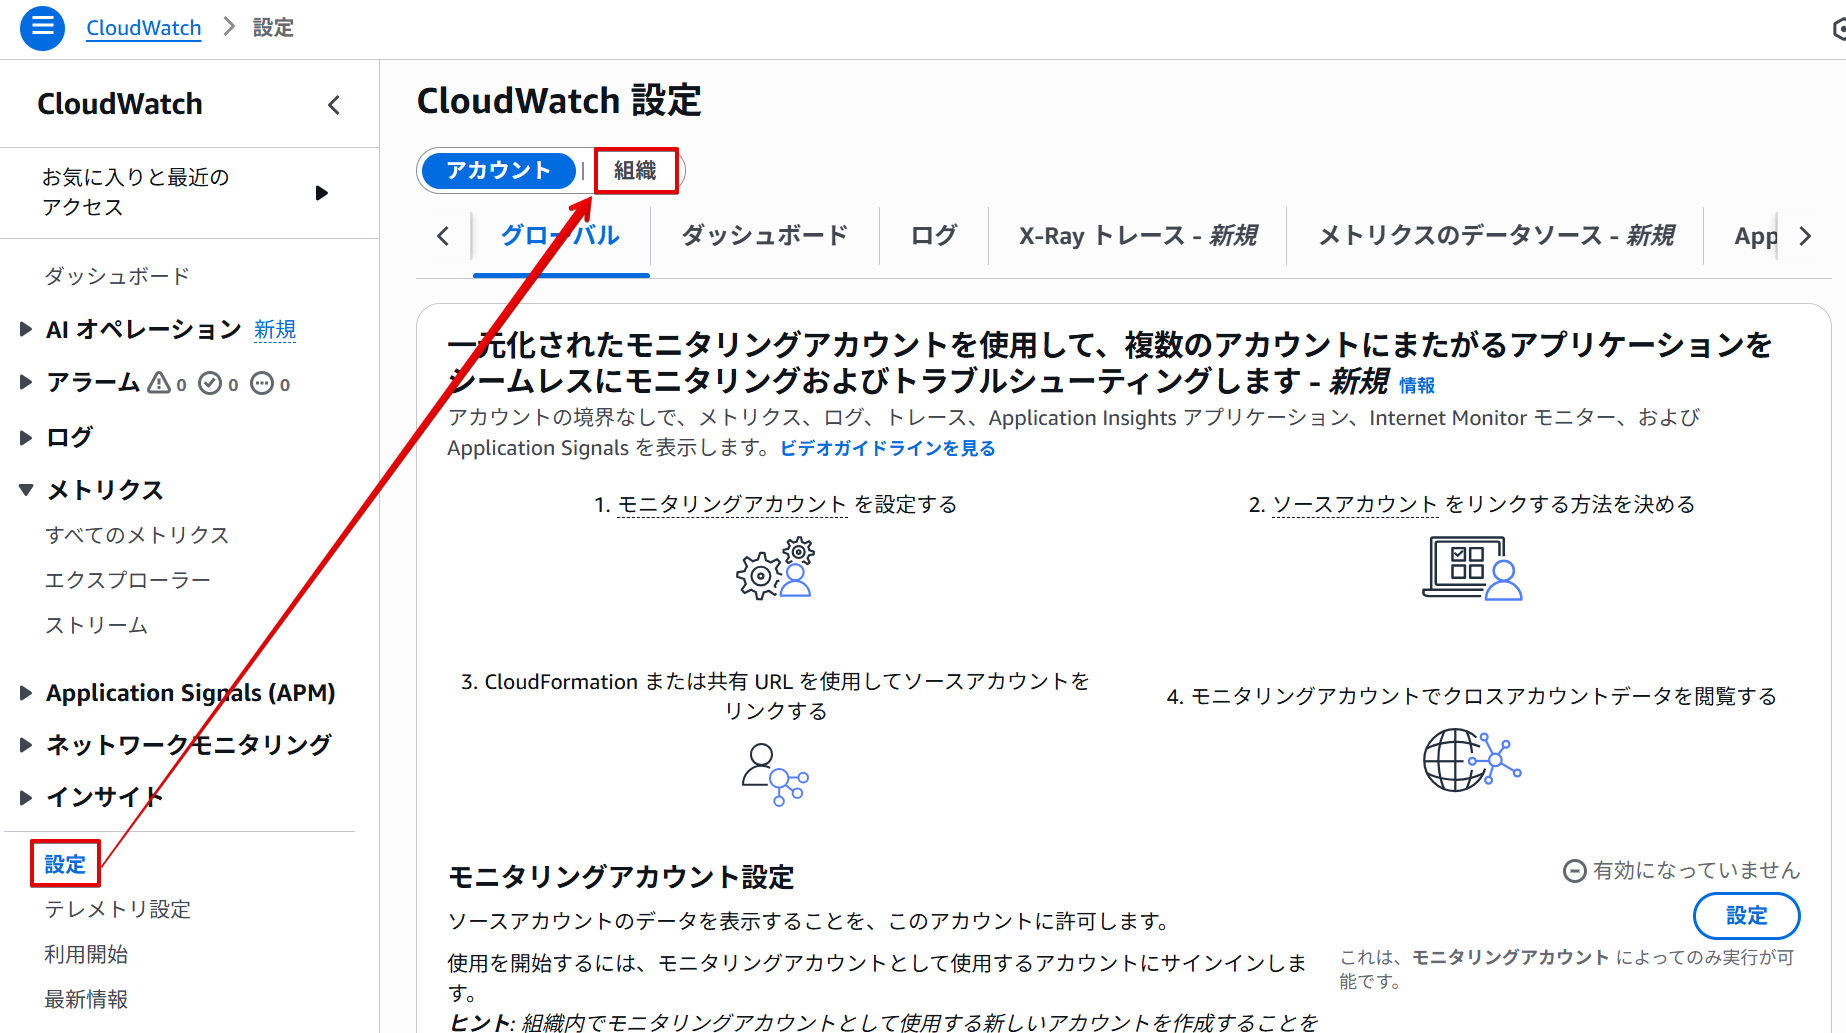Open エクスプローラー in sidebar
Screen dimensions: 1846x1033
coord(128,580)
